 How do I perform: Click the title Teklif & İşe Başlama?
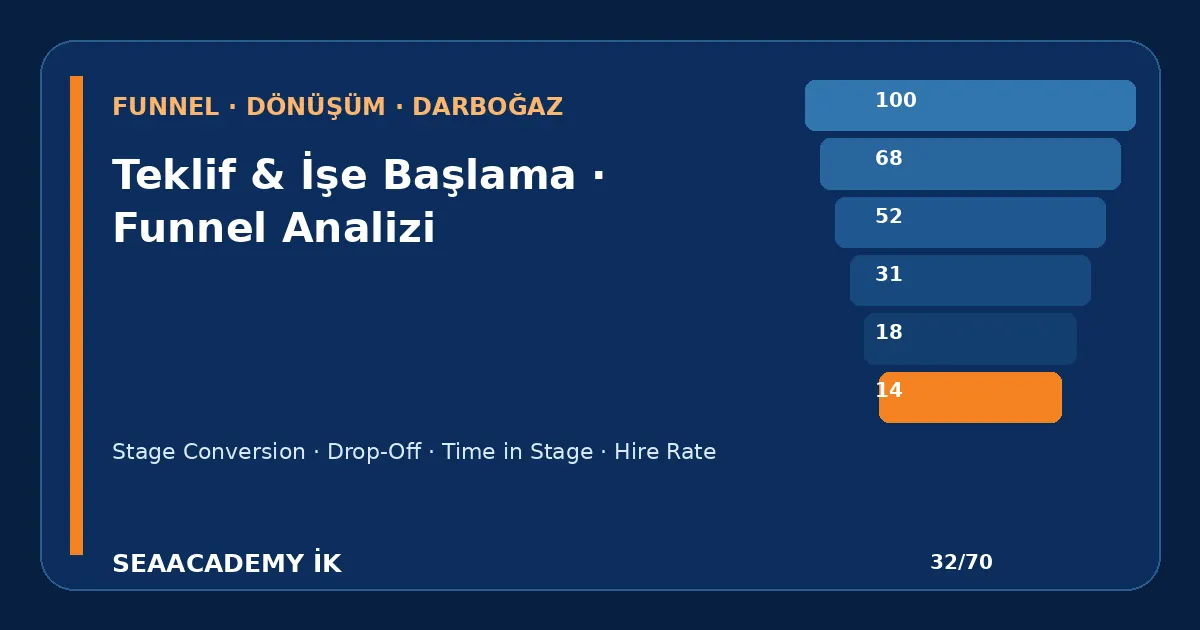coord(344,176)
